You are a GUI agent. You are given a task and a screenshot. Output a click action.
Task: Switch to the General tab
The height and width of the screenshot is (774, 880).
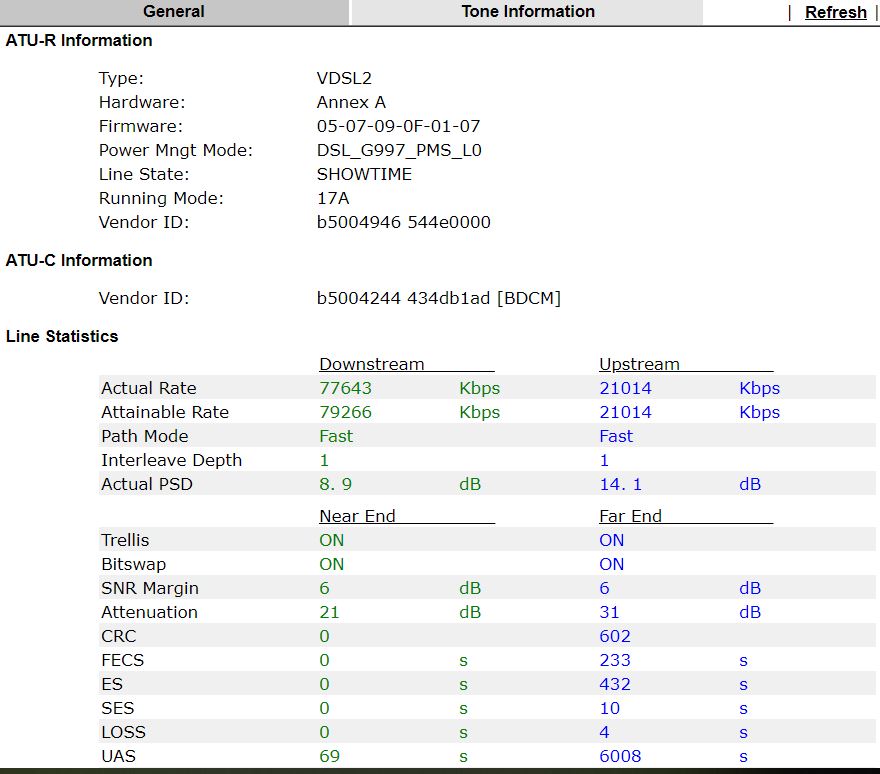pyautogui.click(x=173, y=12)
